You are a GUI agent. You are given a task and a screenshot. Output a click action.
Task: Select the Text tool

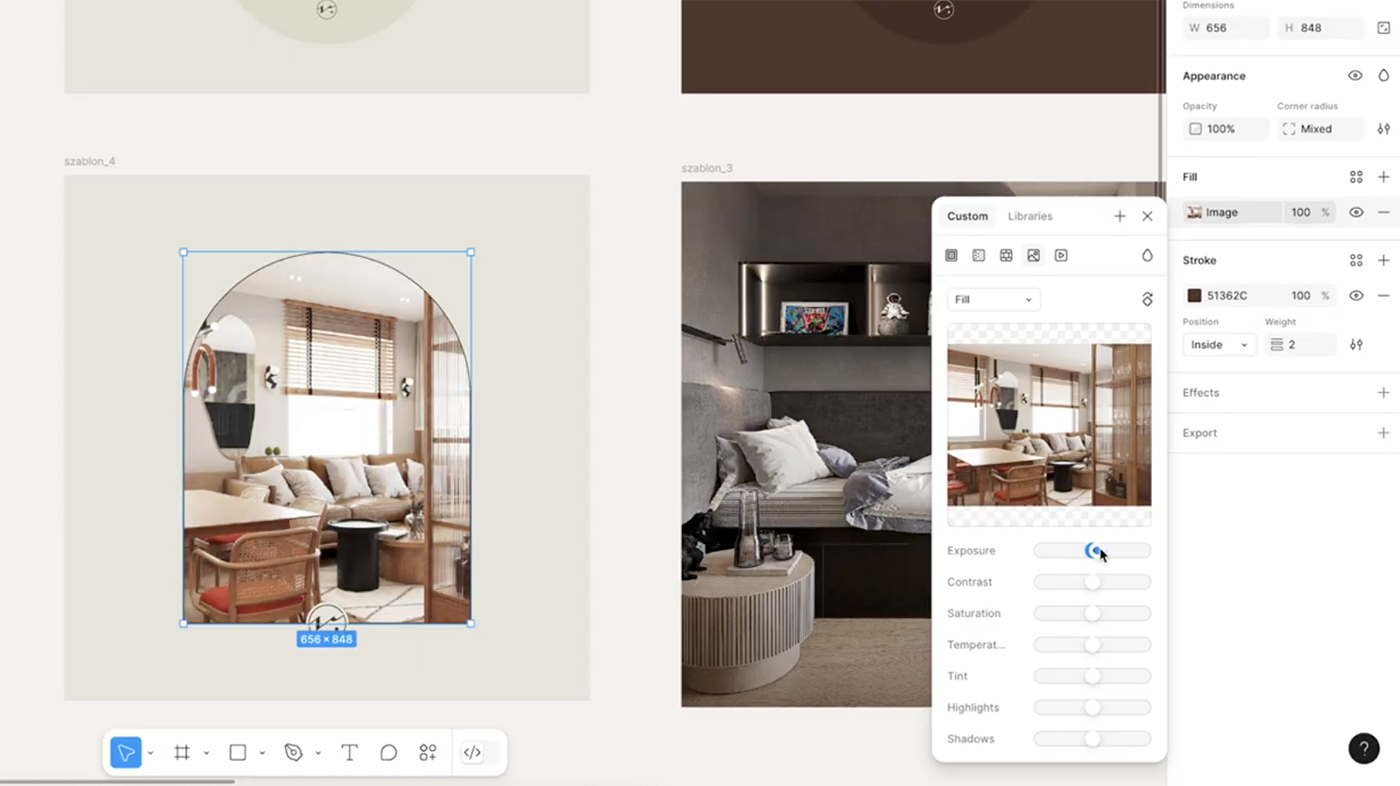click(349, 753)
